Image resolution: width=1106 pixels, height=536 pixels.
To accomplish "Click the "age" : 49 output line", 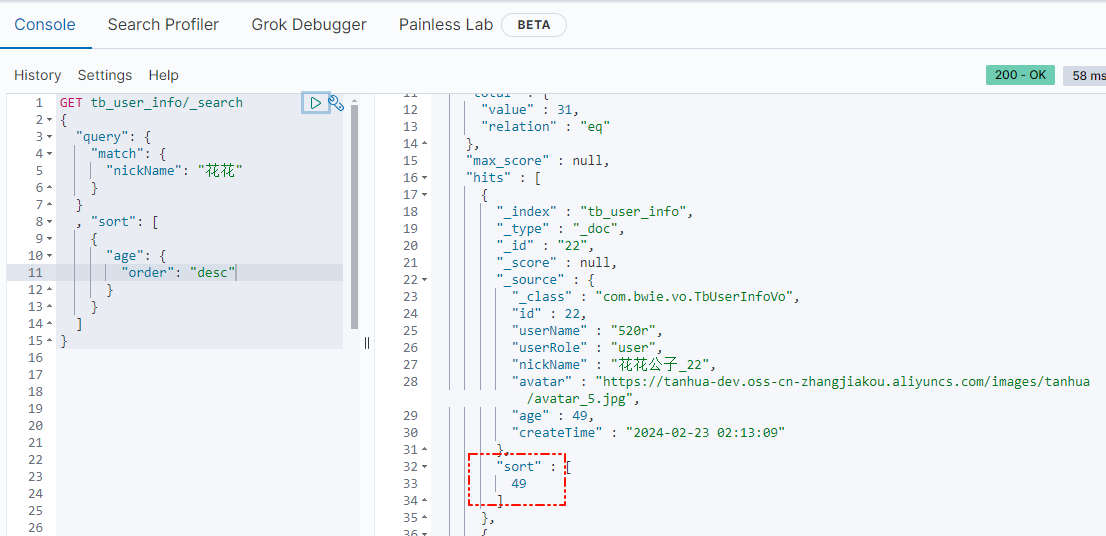I will 552,415.
